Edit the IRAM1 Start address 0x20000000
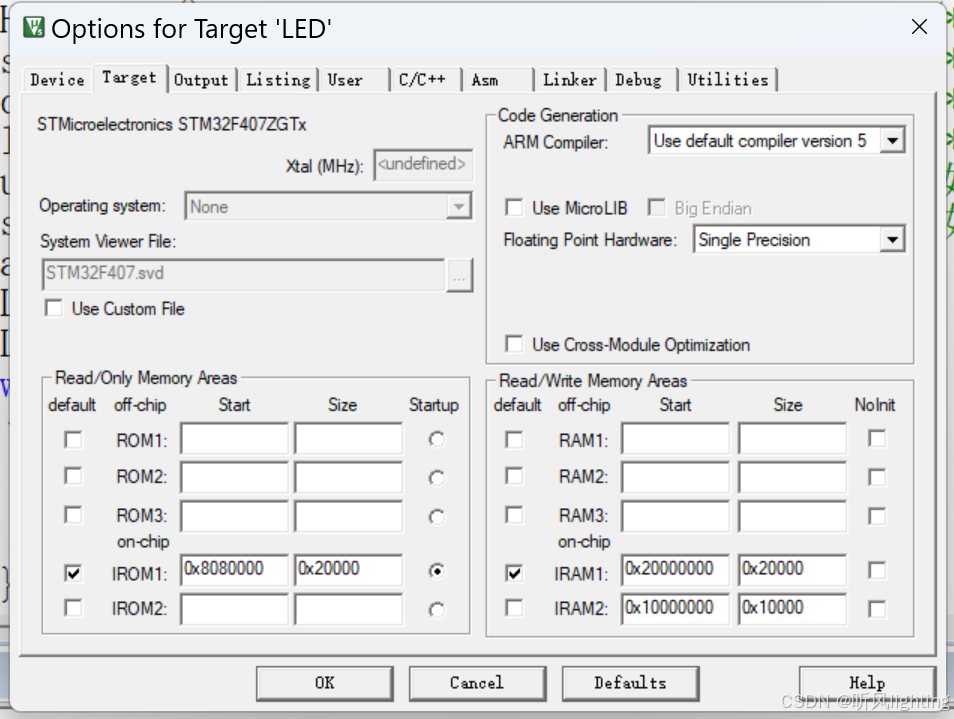This screenshot has height=719, width=954. 675,570
